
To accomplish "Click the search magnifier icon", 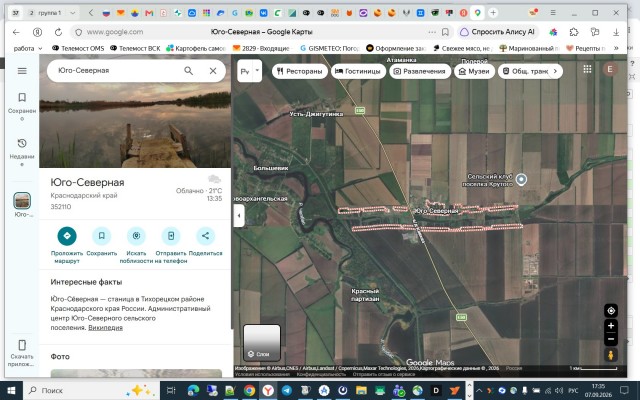I will (x=188, y=71).
